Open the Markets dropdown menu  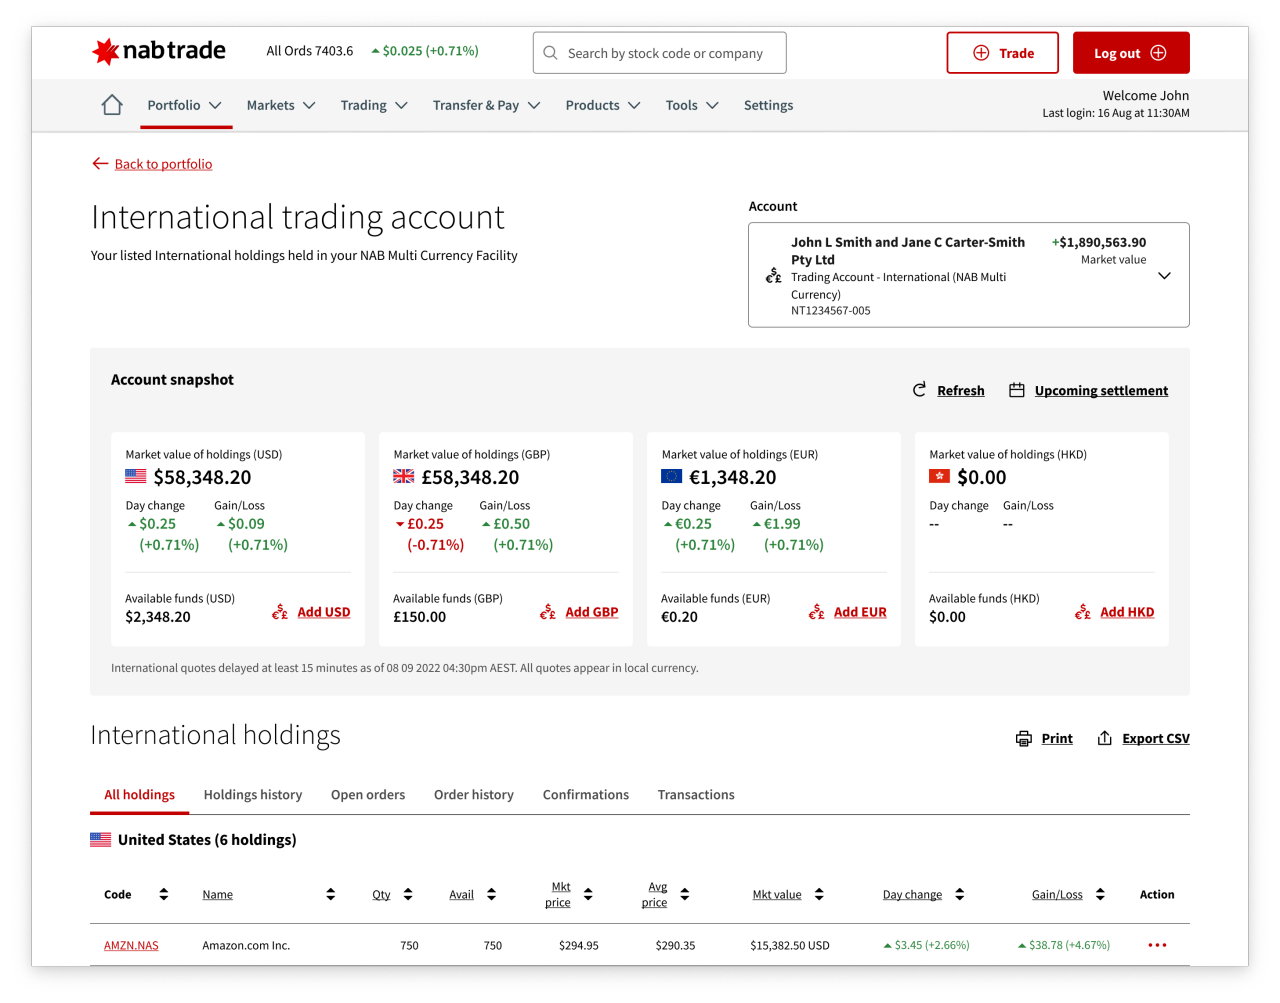click(x=280, y=105)
